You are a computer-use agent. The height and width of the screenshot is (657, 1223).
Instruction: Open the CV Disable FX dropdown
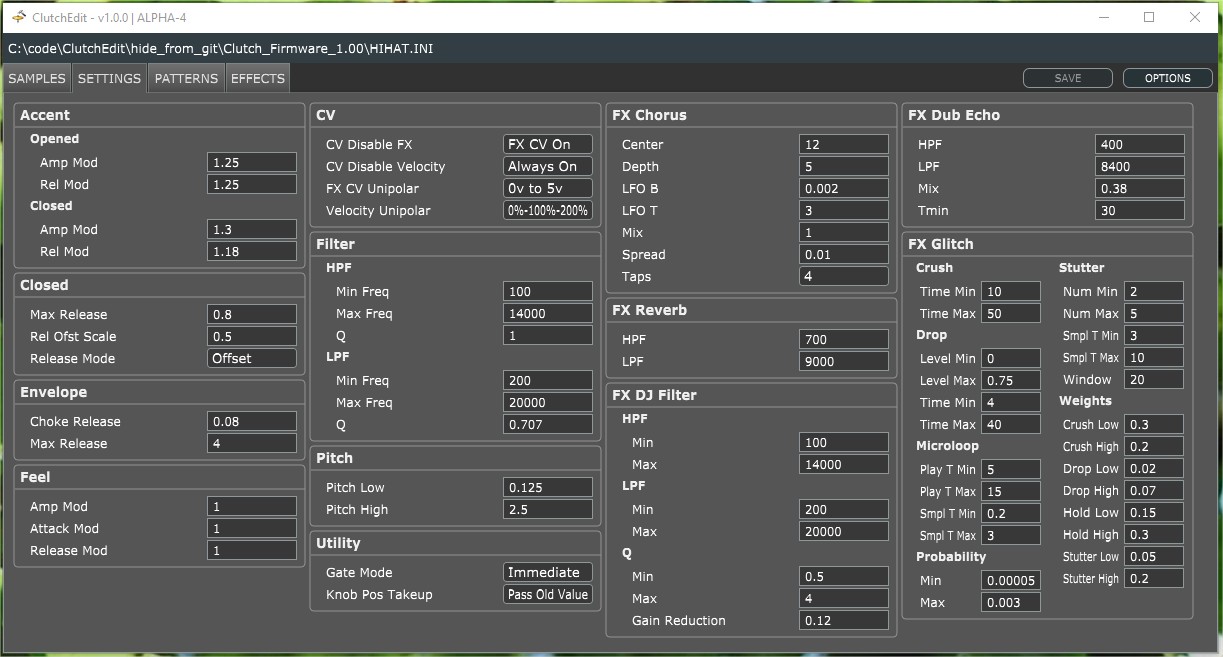click(547, 144)
